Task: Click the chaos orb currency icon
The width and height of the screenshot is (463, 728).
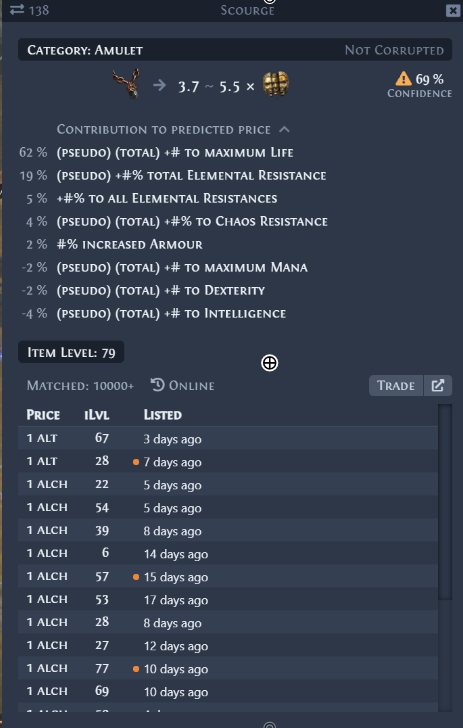Action: pos(276,84)
